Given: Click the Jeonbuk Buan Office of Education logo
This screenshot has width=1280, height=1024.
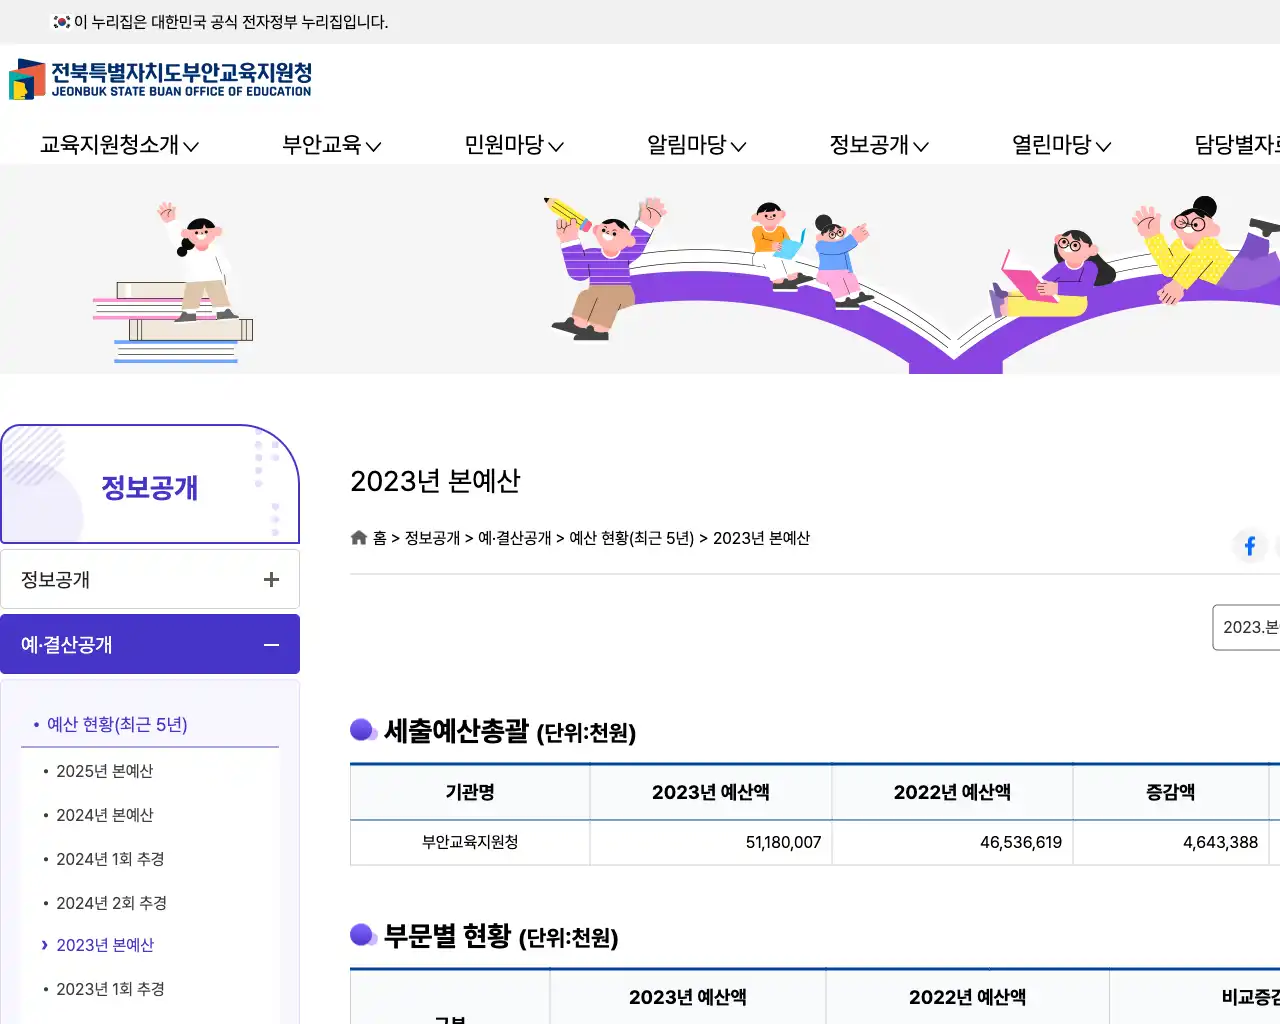Looking at the screenshot, I should [x=160, y=79].
